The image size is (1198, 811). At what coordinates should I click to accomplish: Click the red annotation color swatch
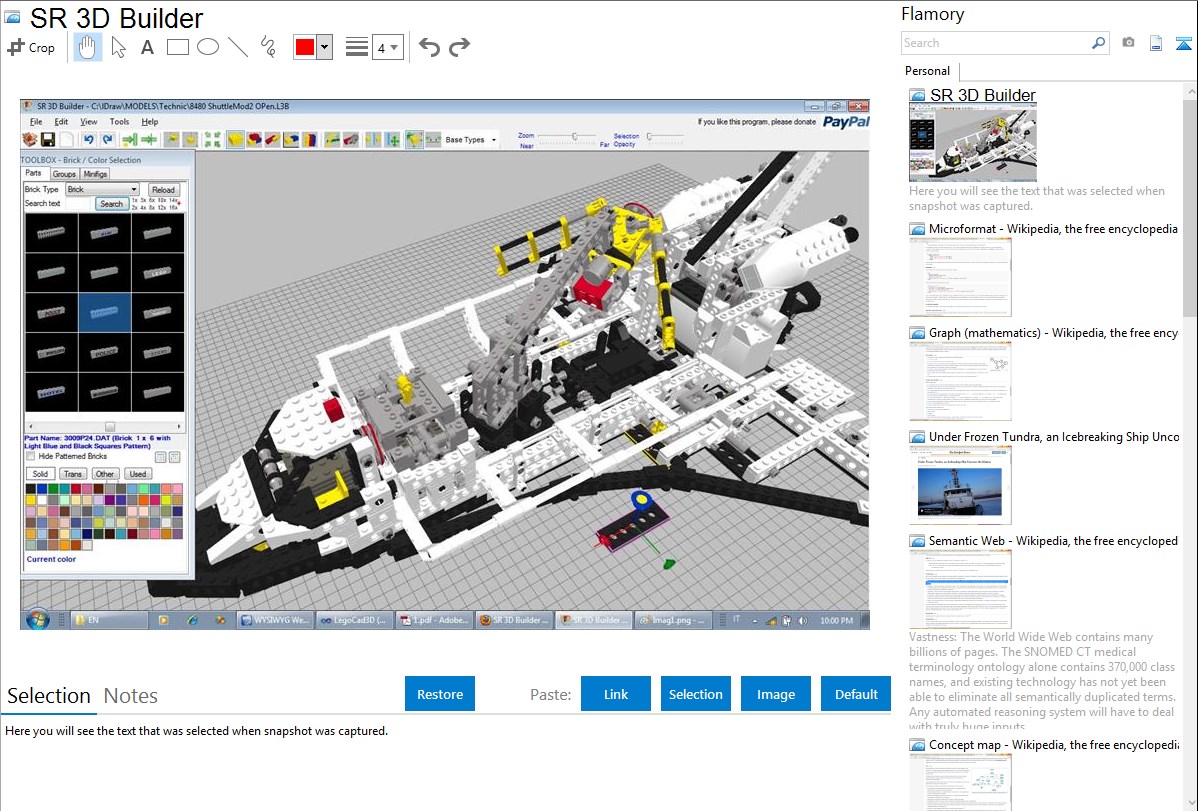click(305, 47)
